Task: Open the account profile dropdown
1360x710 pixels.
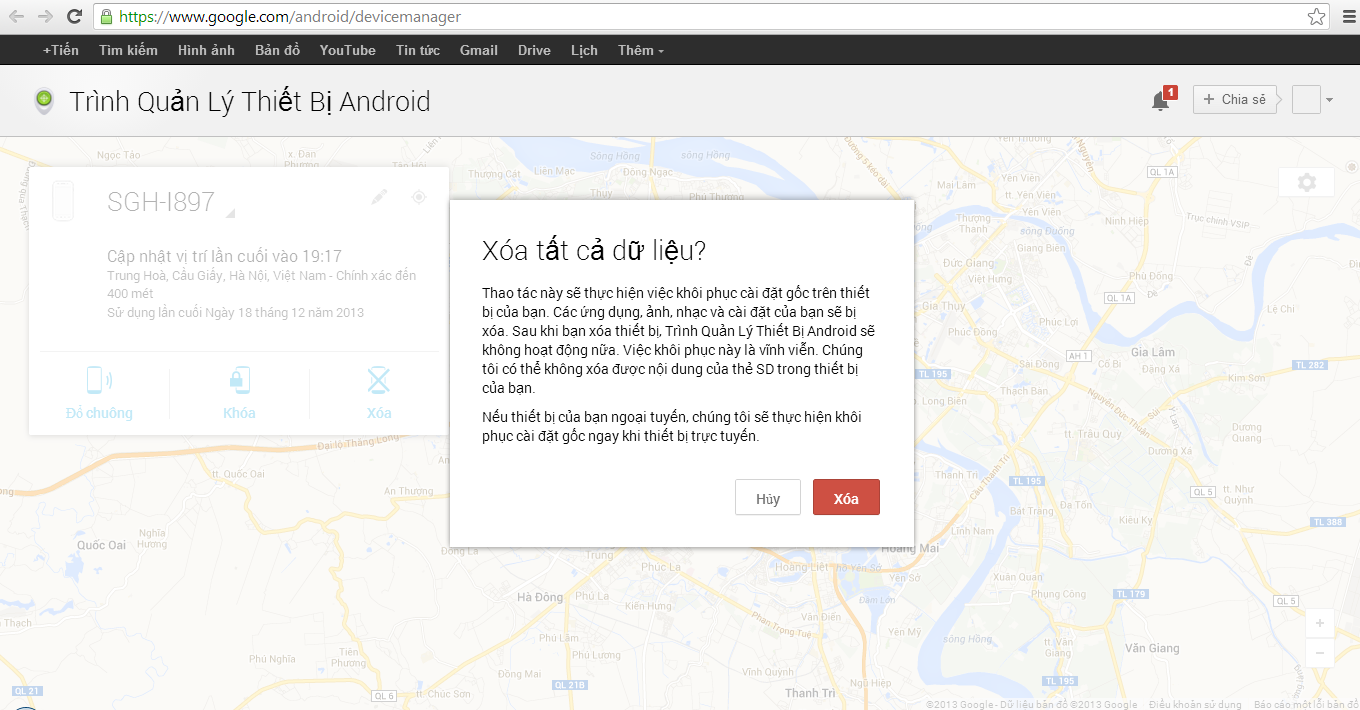Action: point(1315,99)
